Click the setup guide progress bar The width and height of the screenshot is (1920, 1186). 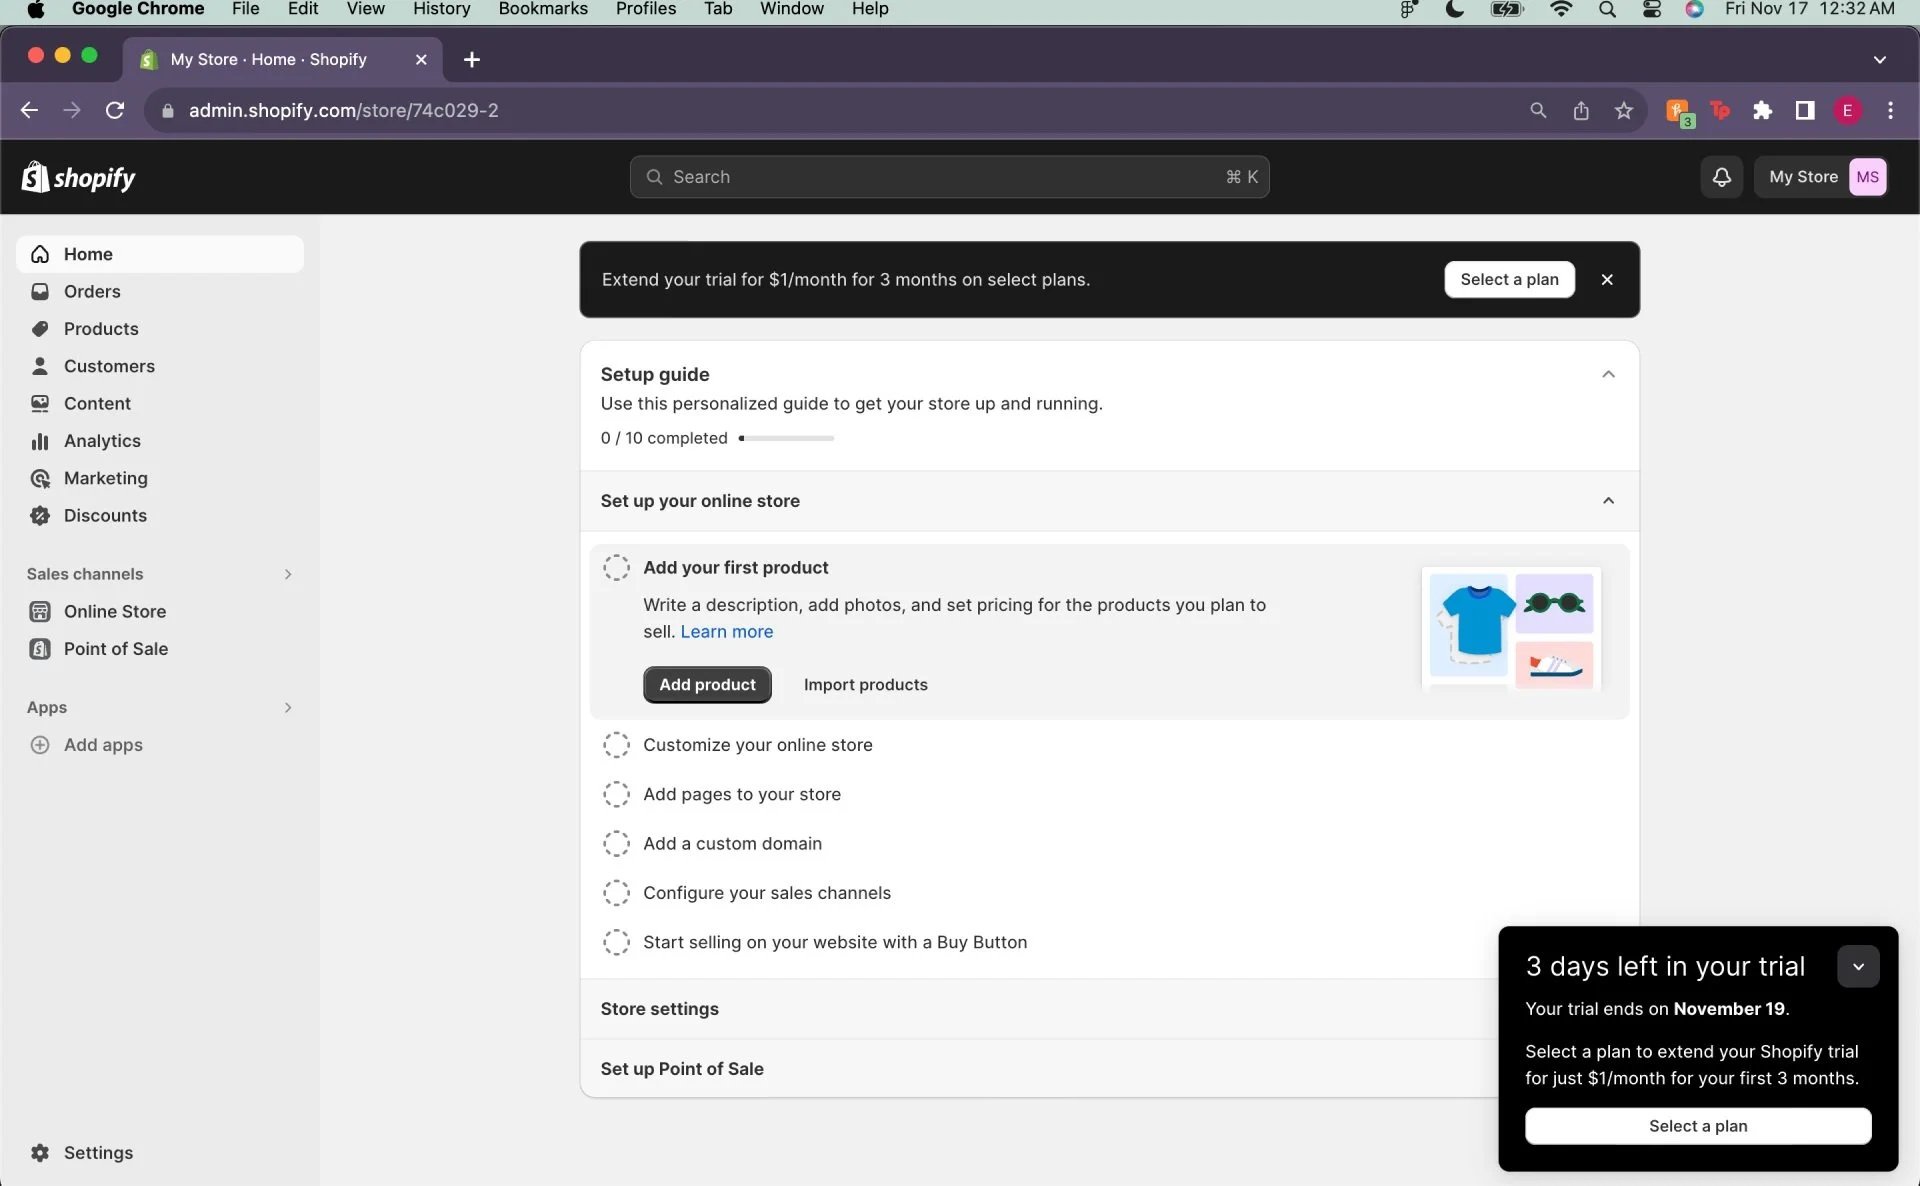(787, 438)
